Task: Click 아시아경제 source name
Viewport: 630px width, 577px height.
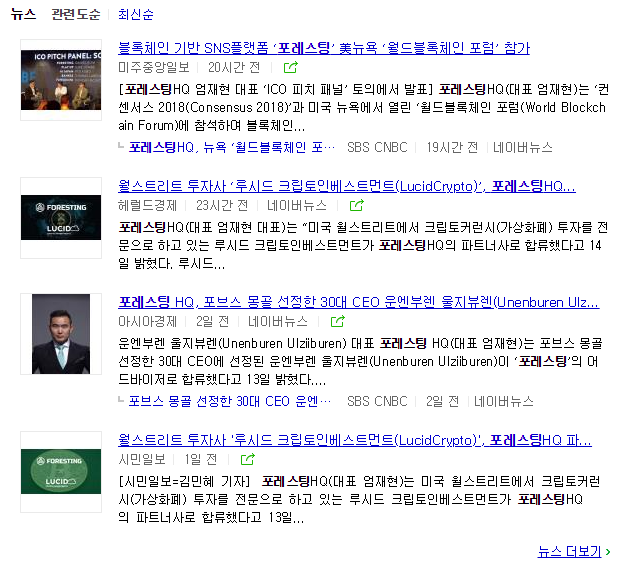Action: coord(147,321)
